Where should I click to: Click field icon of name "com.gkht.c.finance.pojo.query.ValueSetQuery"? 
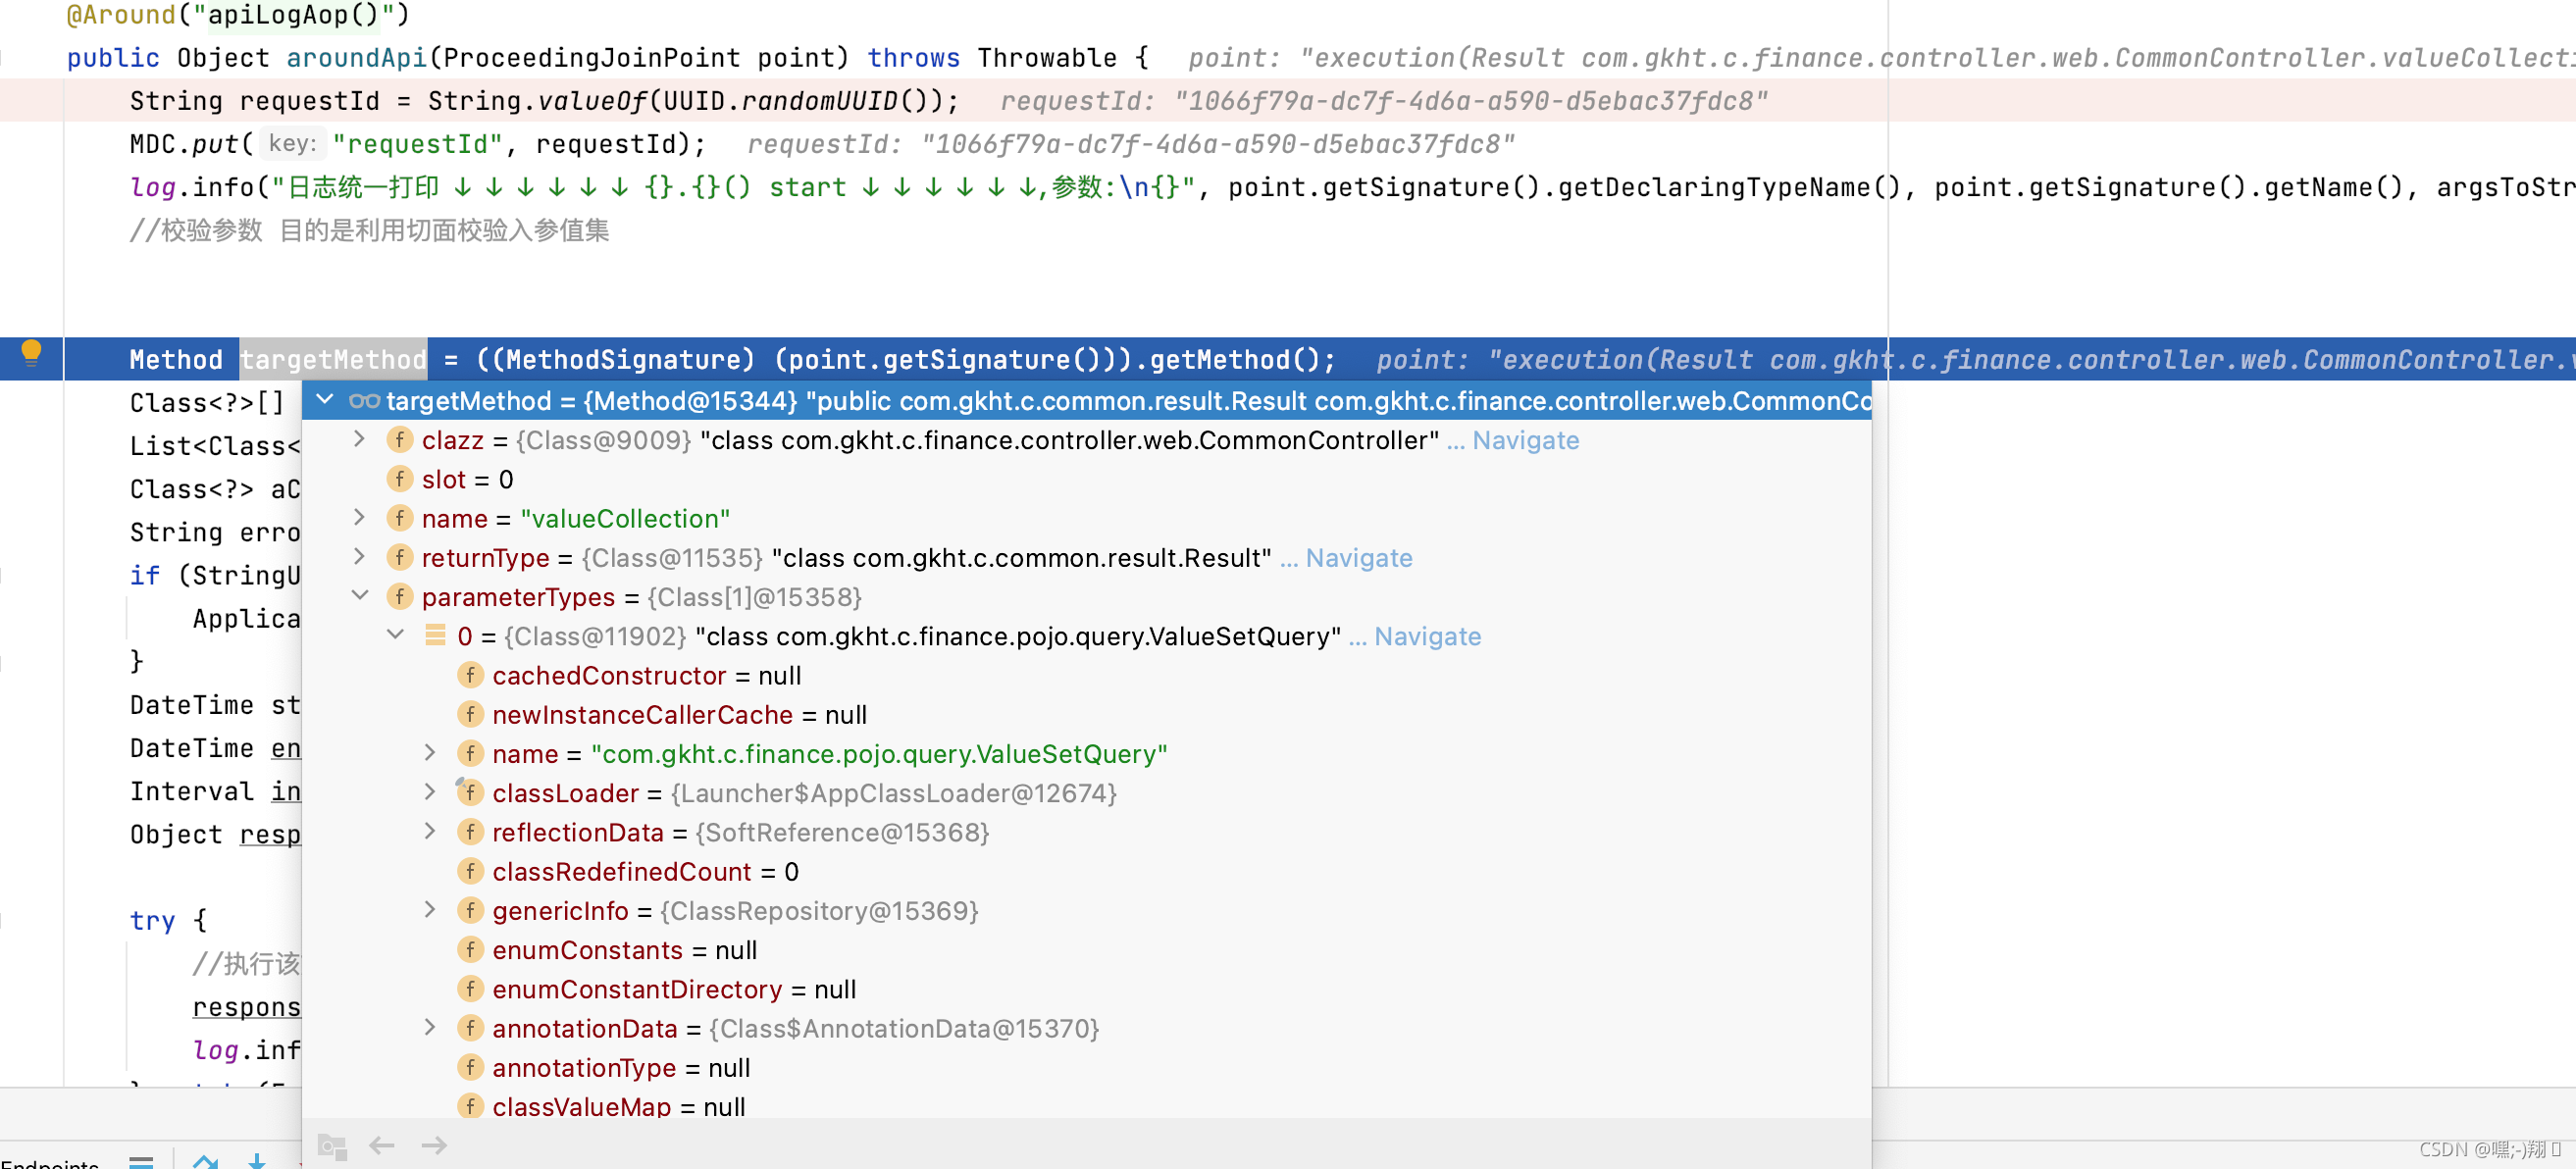(x=470, y=753)
